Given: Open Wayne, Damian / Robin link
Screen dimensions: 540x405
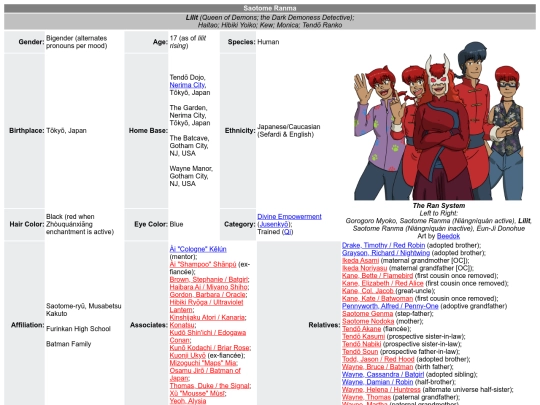Looking at the screenshot, I should [377, 382].
